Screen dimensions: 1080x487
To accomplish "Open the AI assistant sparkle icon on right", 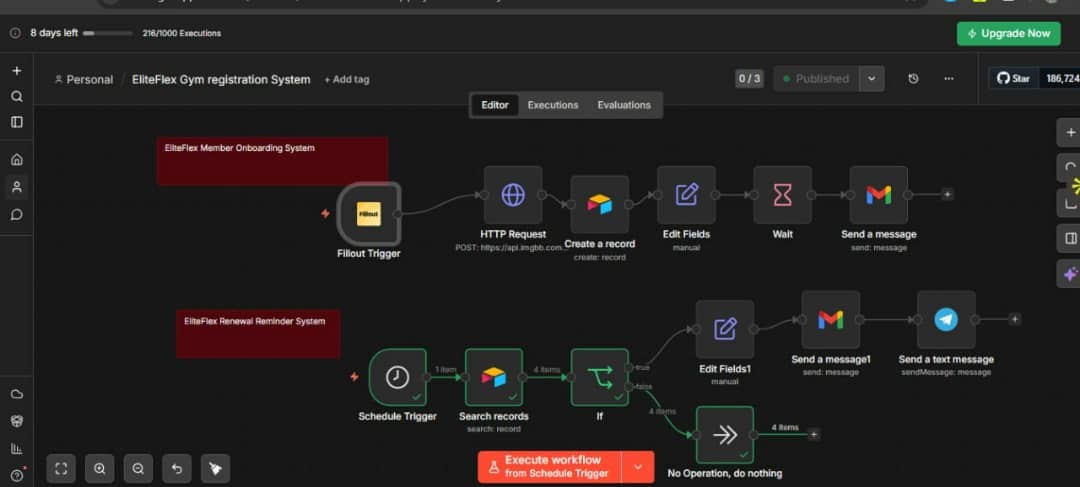I will tap(1070, 274).
